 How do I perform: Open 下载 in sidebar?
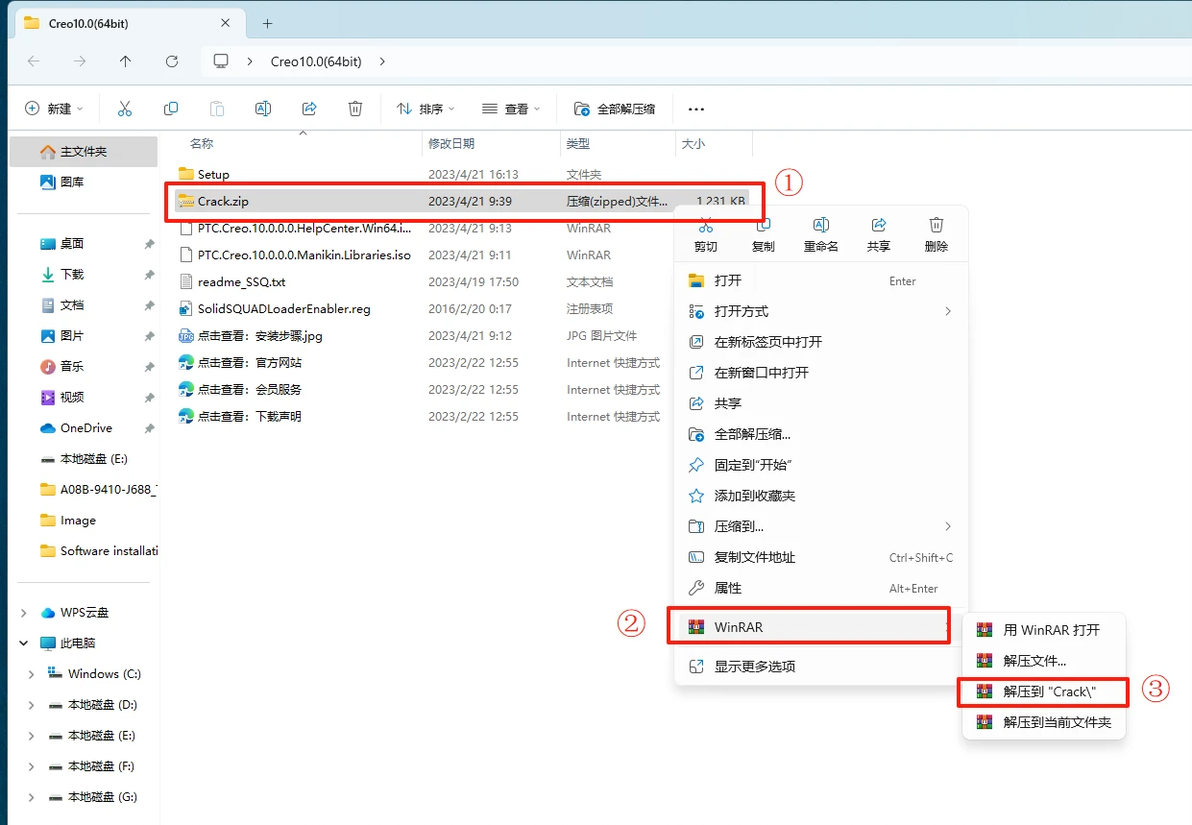84,274
